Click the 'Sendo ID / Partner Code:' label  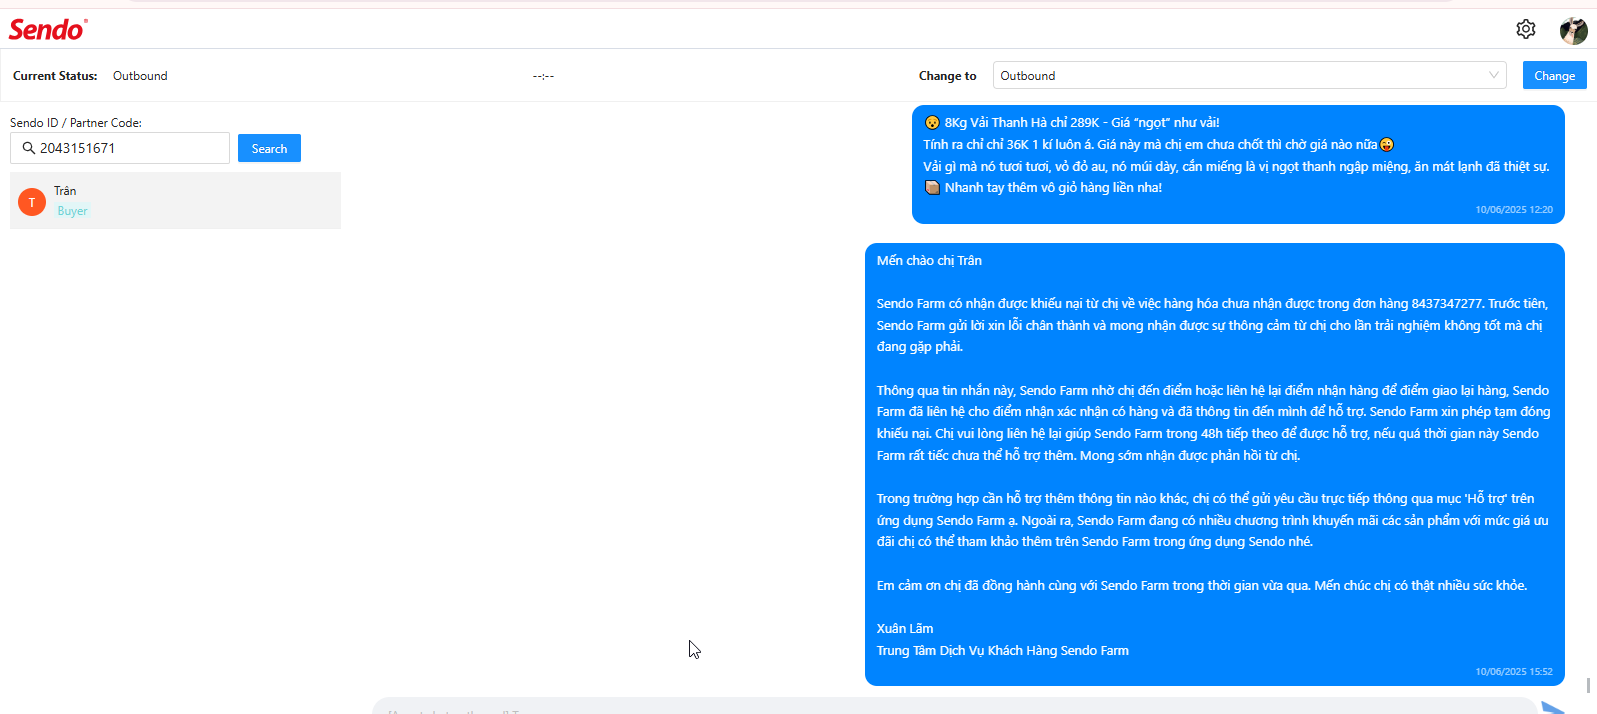click(x=76, y=123)
